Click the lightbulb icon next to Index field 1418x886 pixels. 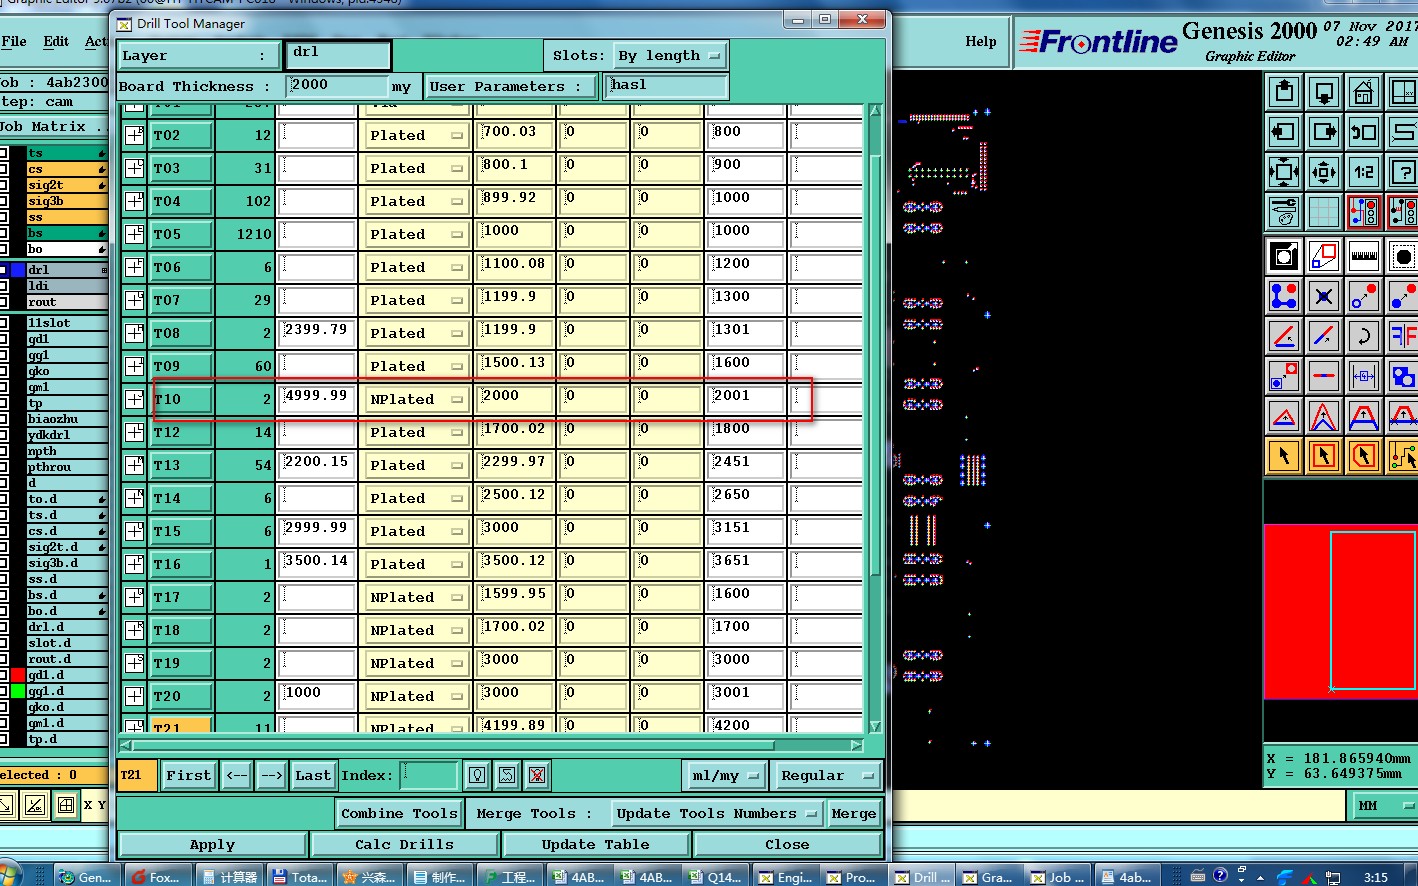[x=477, y=775]
